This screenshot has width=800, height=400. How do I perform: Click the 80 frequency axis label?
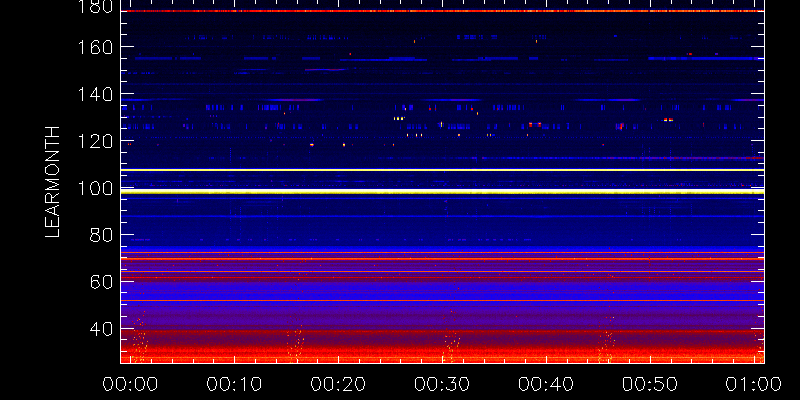click(x=102, y=236)
